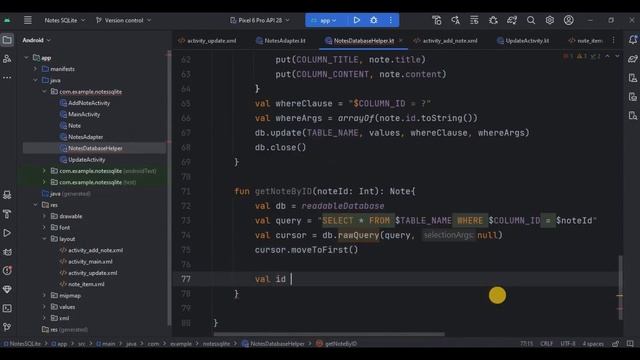This screenshot has height=360, width=640.
Task: Select MainActivity in project tree
Action: pyautogui.click(x=80, y=114)
